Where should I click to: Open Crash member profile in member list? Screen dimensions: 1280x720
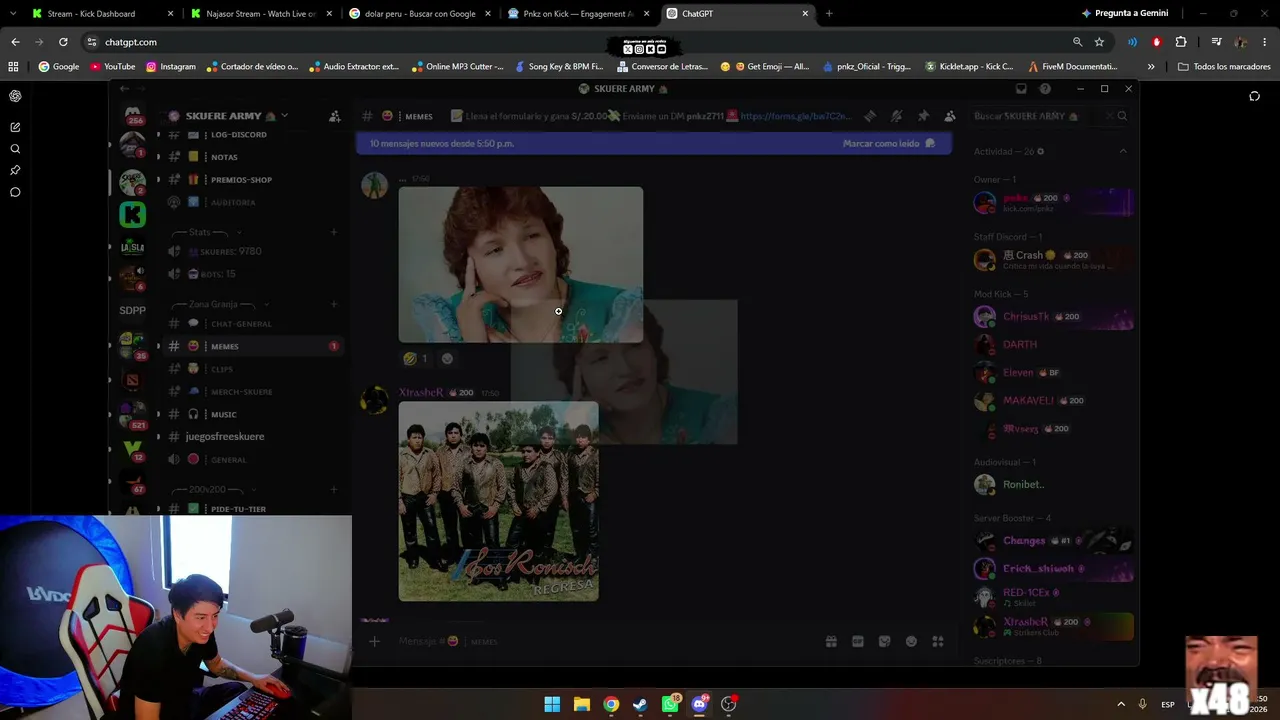click(1053, 260)
